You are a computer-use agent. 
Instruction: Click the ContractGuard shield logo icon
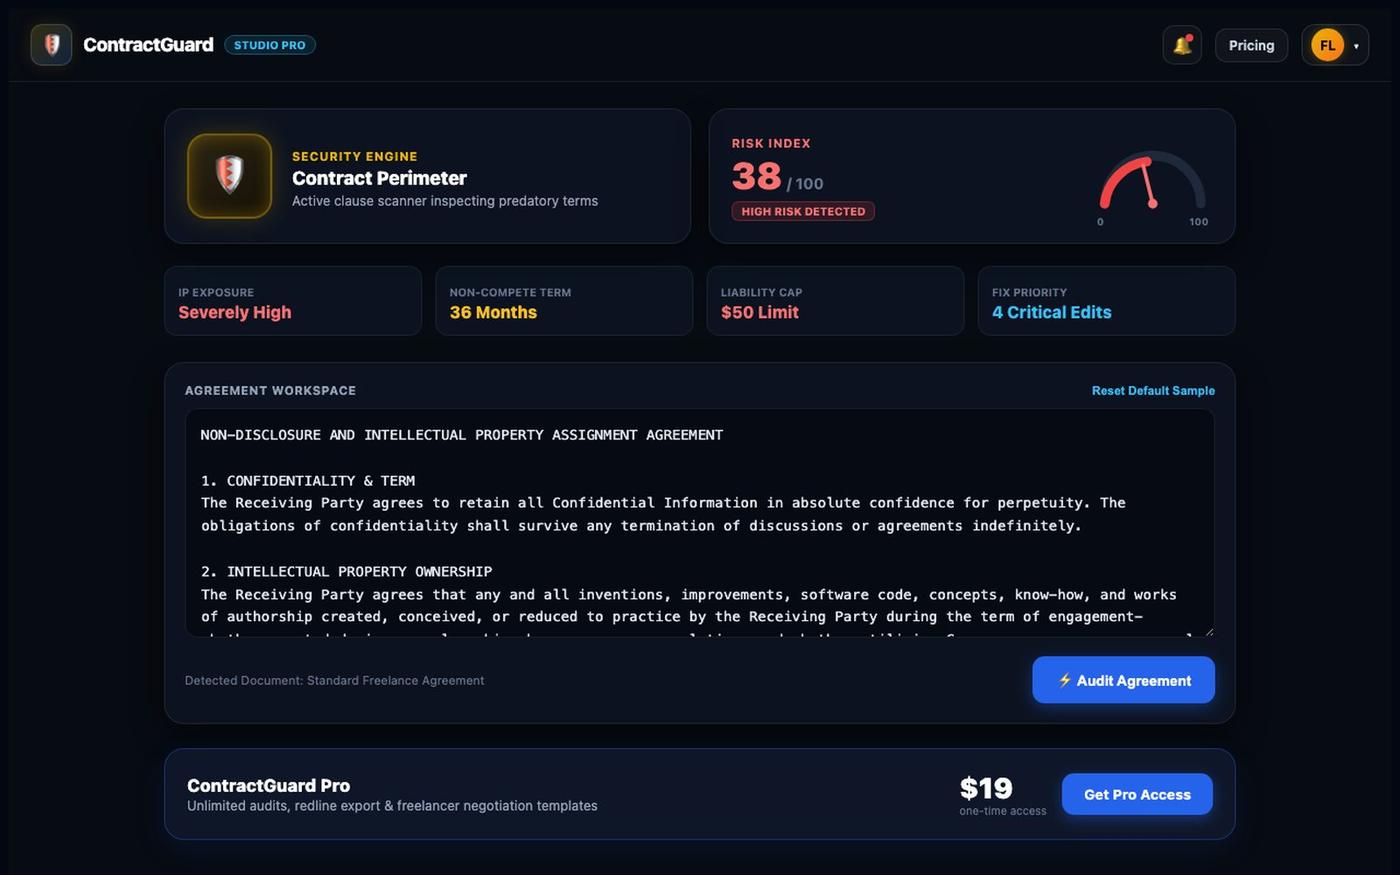coord(51,45)
